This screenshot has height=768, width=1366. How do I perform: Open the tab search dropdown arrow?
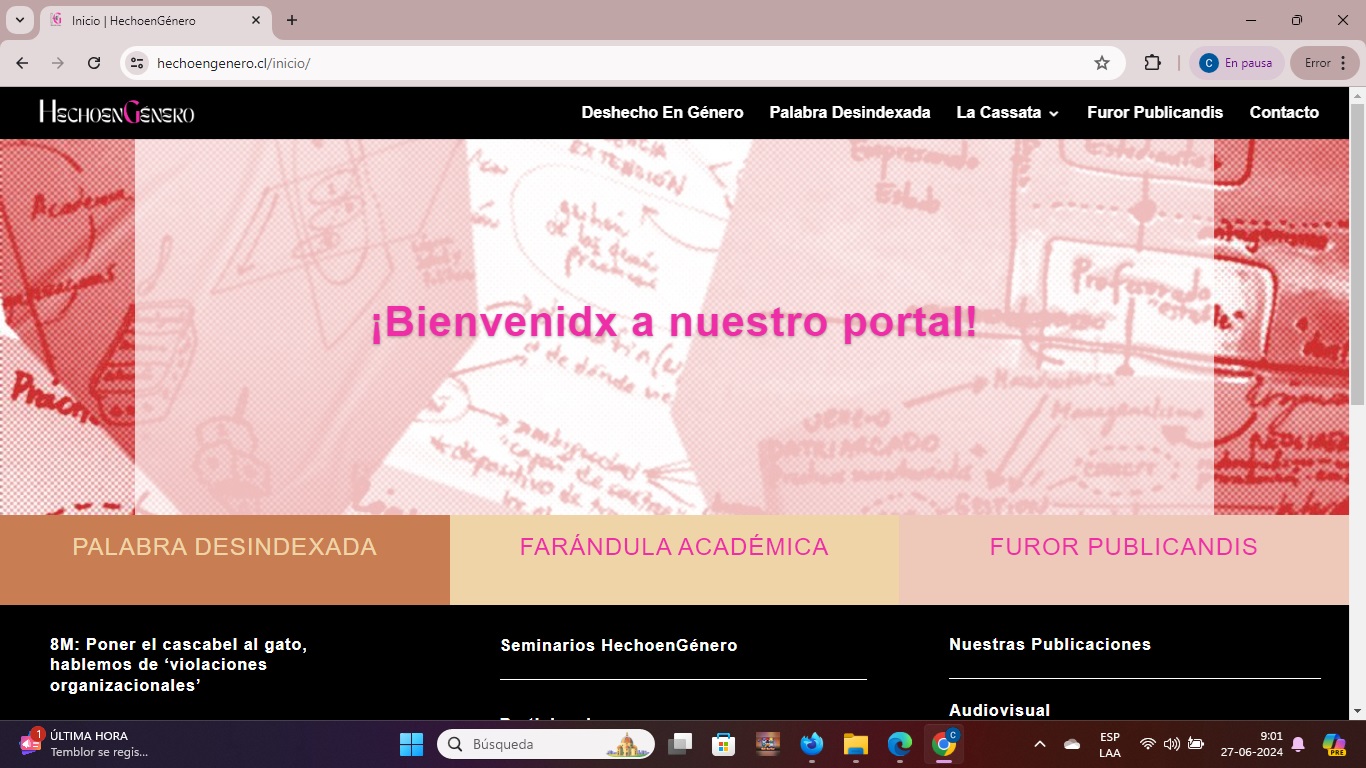[18, 20]
